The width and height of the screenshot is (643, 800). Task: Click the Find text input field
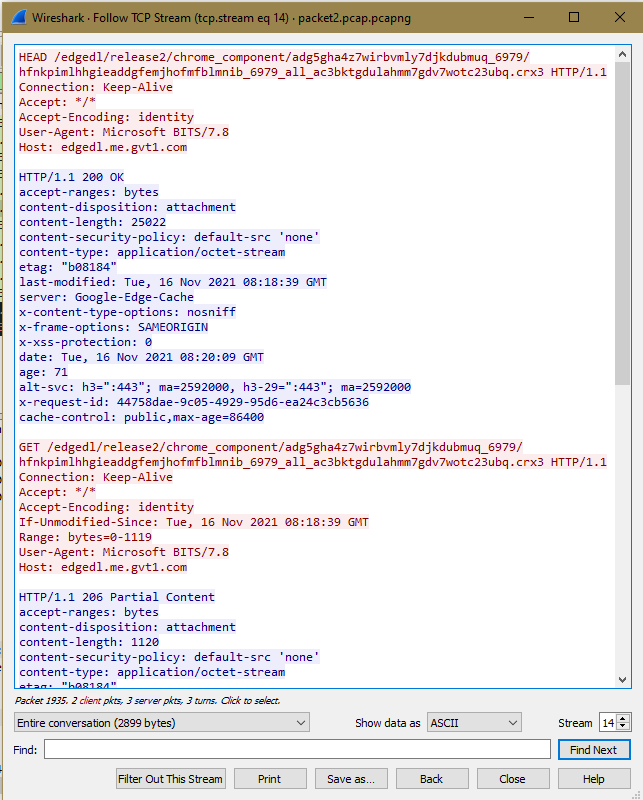coord(297,750)
